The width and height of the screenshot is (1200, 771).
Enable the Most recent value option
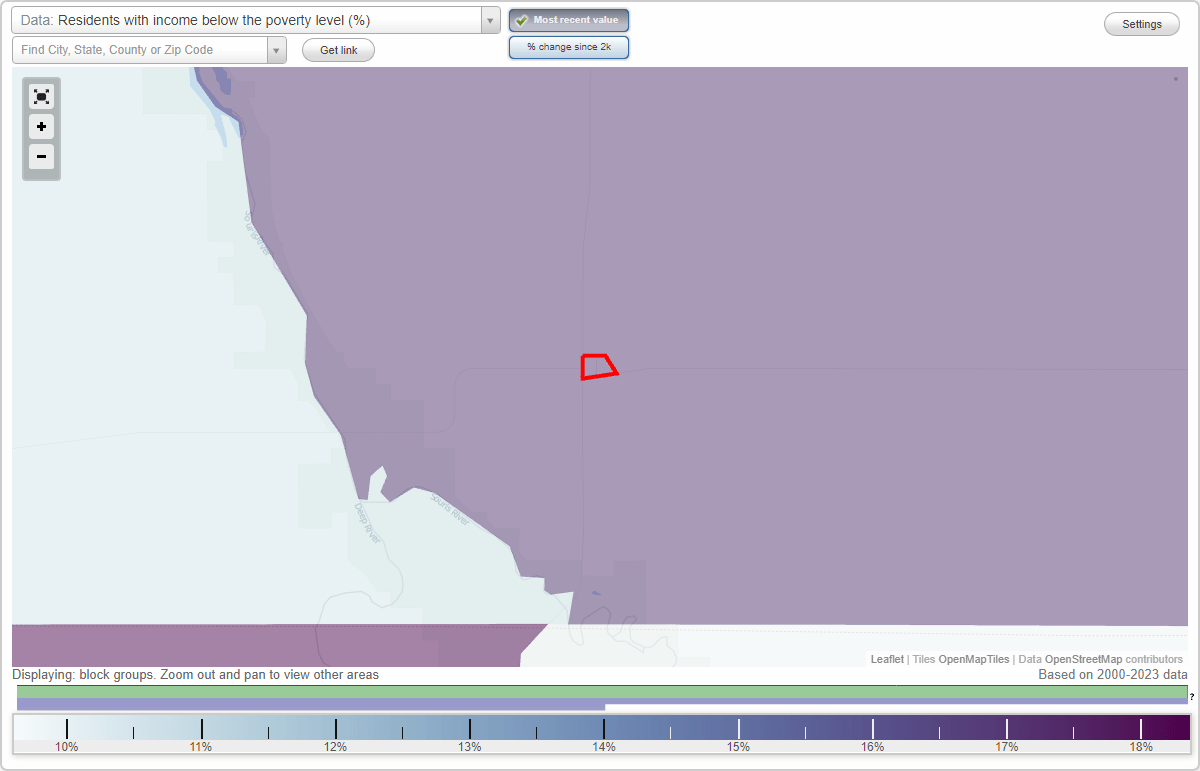pyautogui.click(x=569, y=20)
